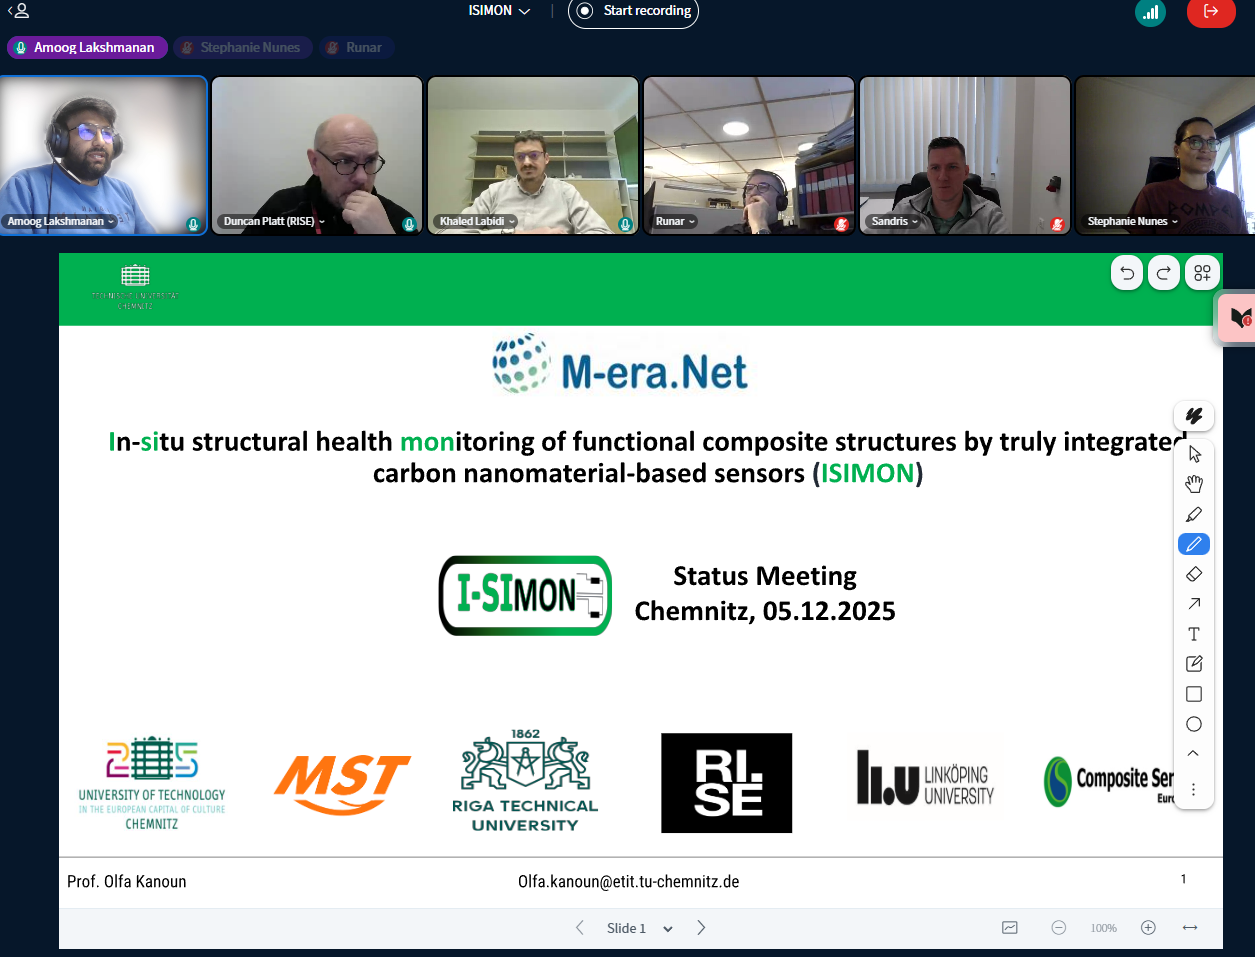Click microphone icon on Amoog Lakshmanan's video

coord(193,224)
